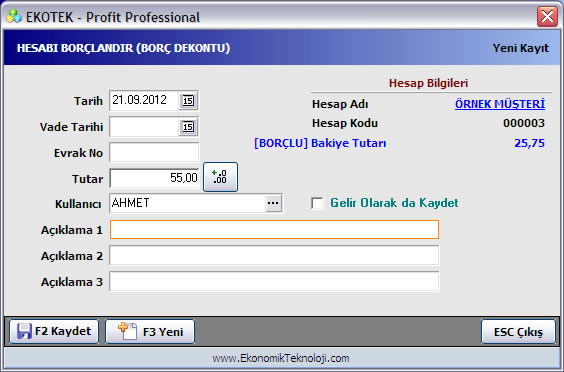The height and width of the screenshot is (372, 564).
Task: Select the balance amount 25,75
Action: pyautogui.click(x=529, y=143)
